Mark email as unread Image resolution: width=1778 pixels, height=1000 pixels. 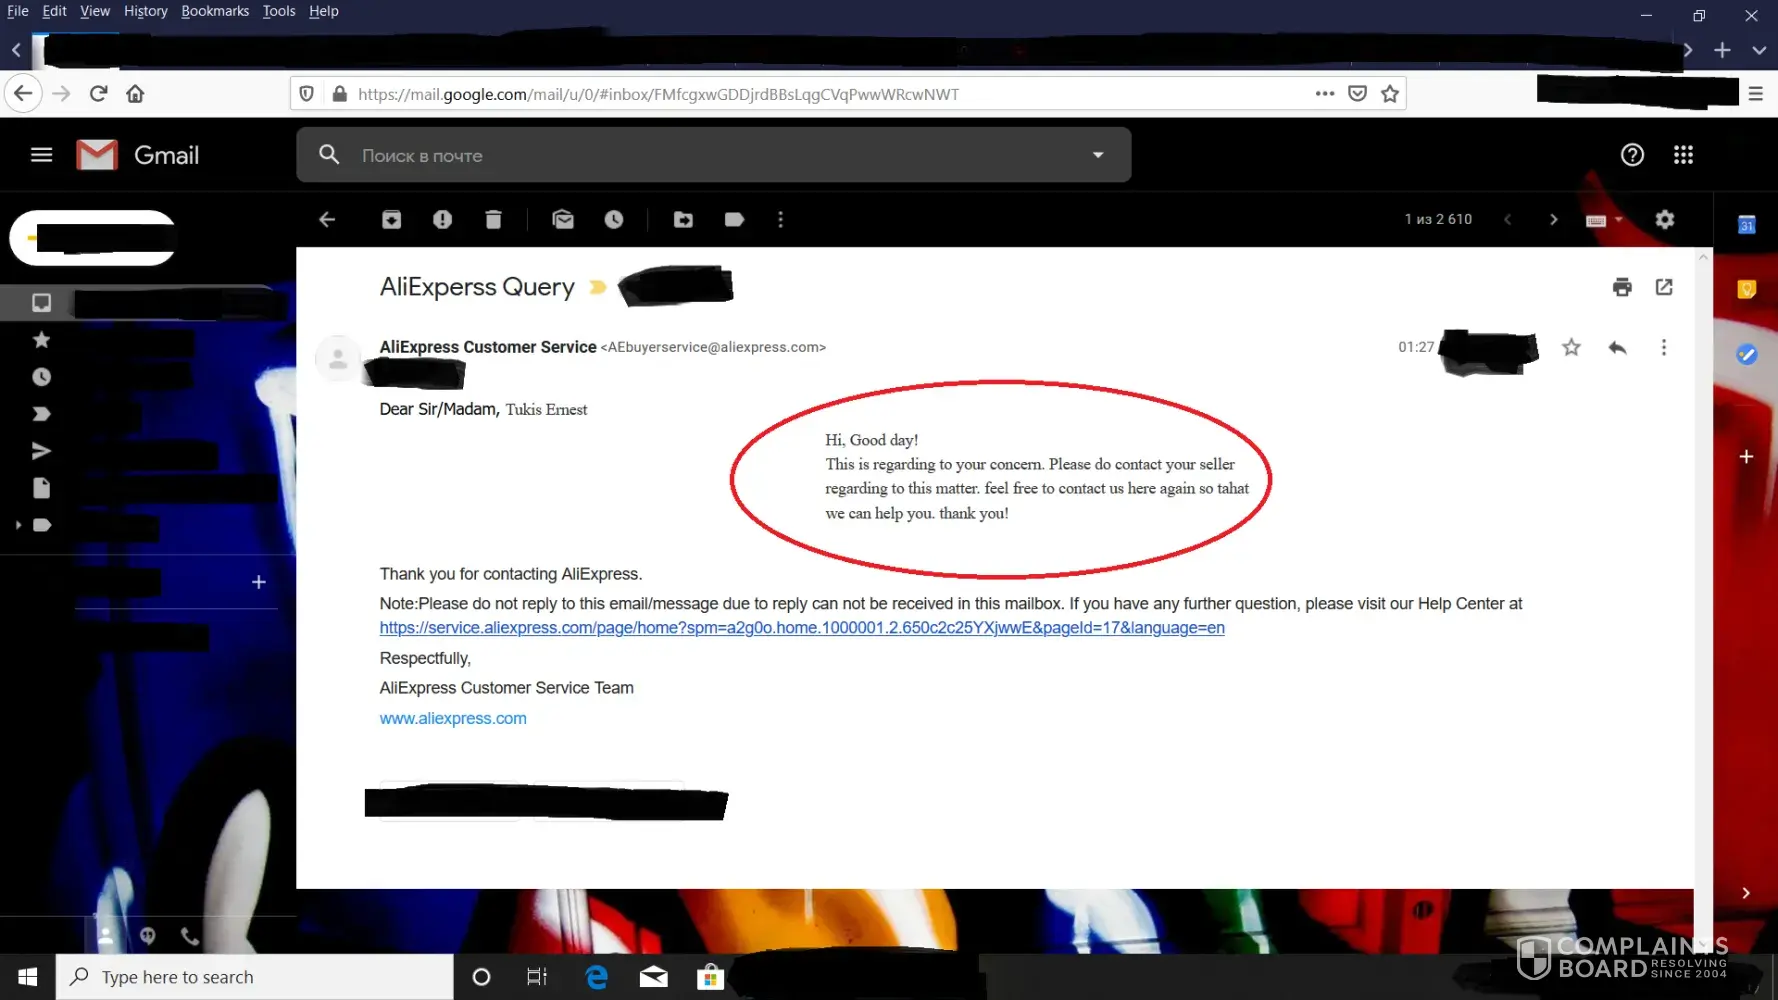(x=563, y=219)
